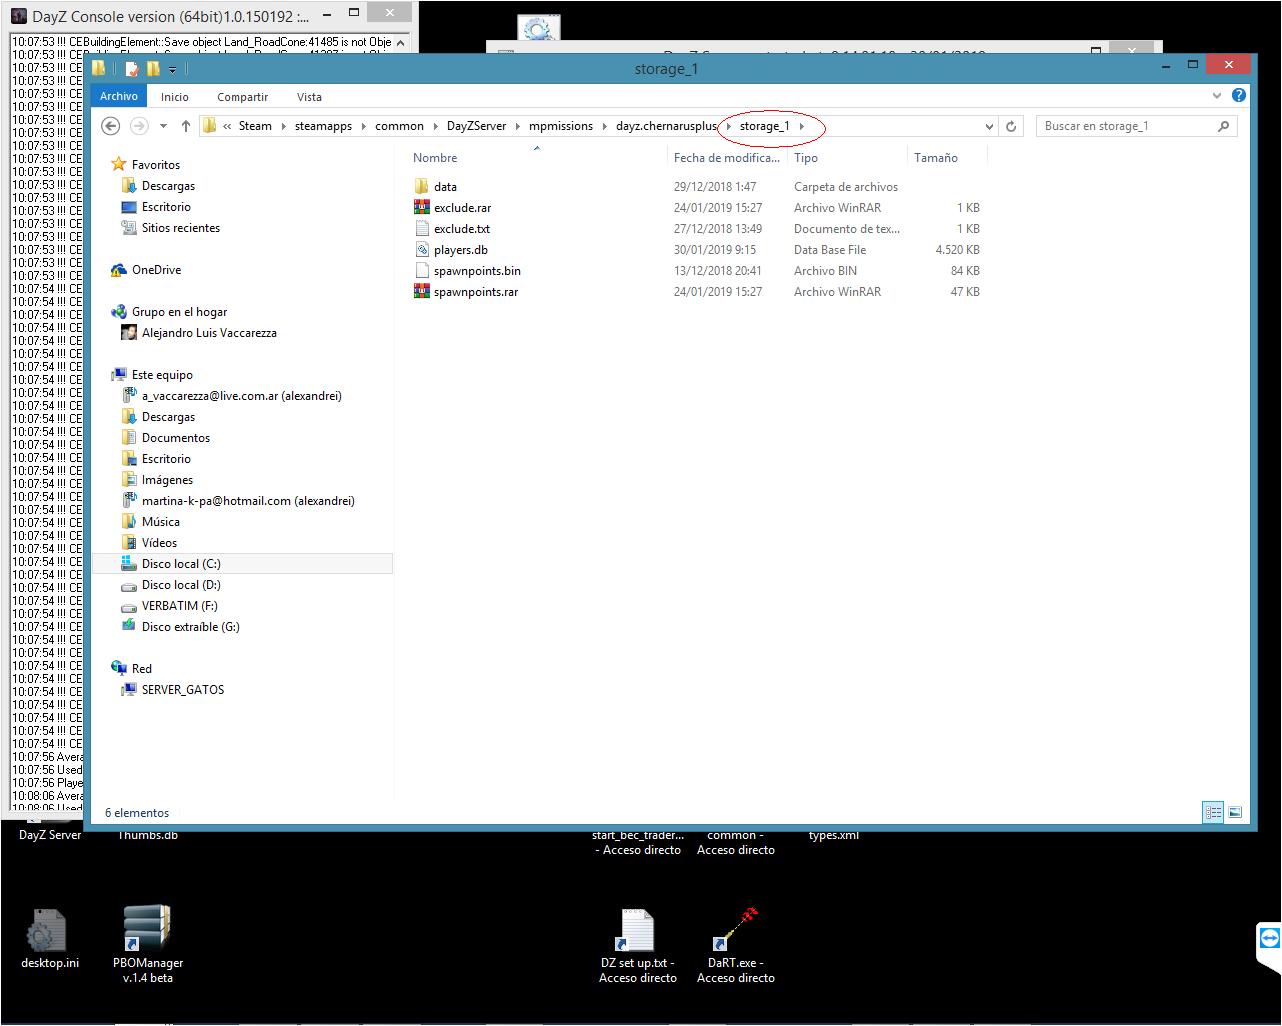
Task: Open the Archivo ribbon tab
Action: pos(118,96)
